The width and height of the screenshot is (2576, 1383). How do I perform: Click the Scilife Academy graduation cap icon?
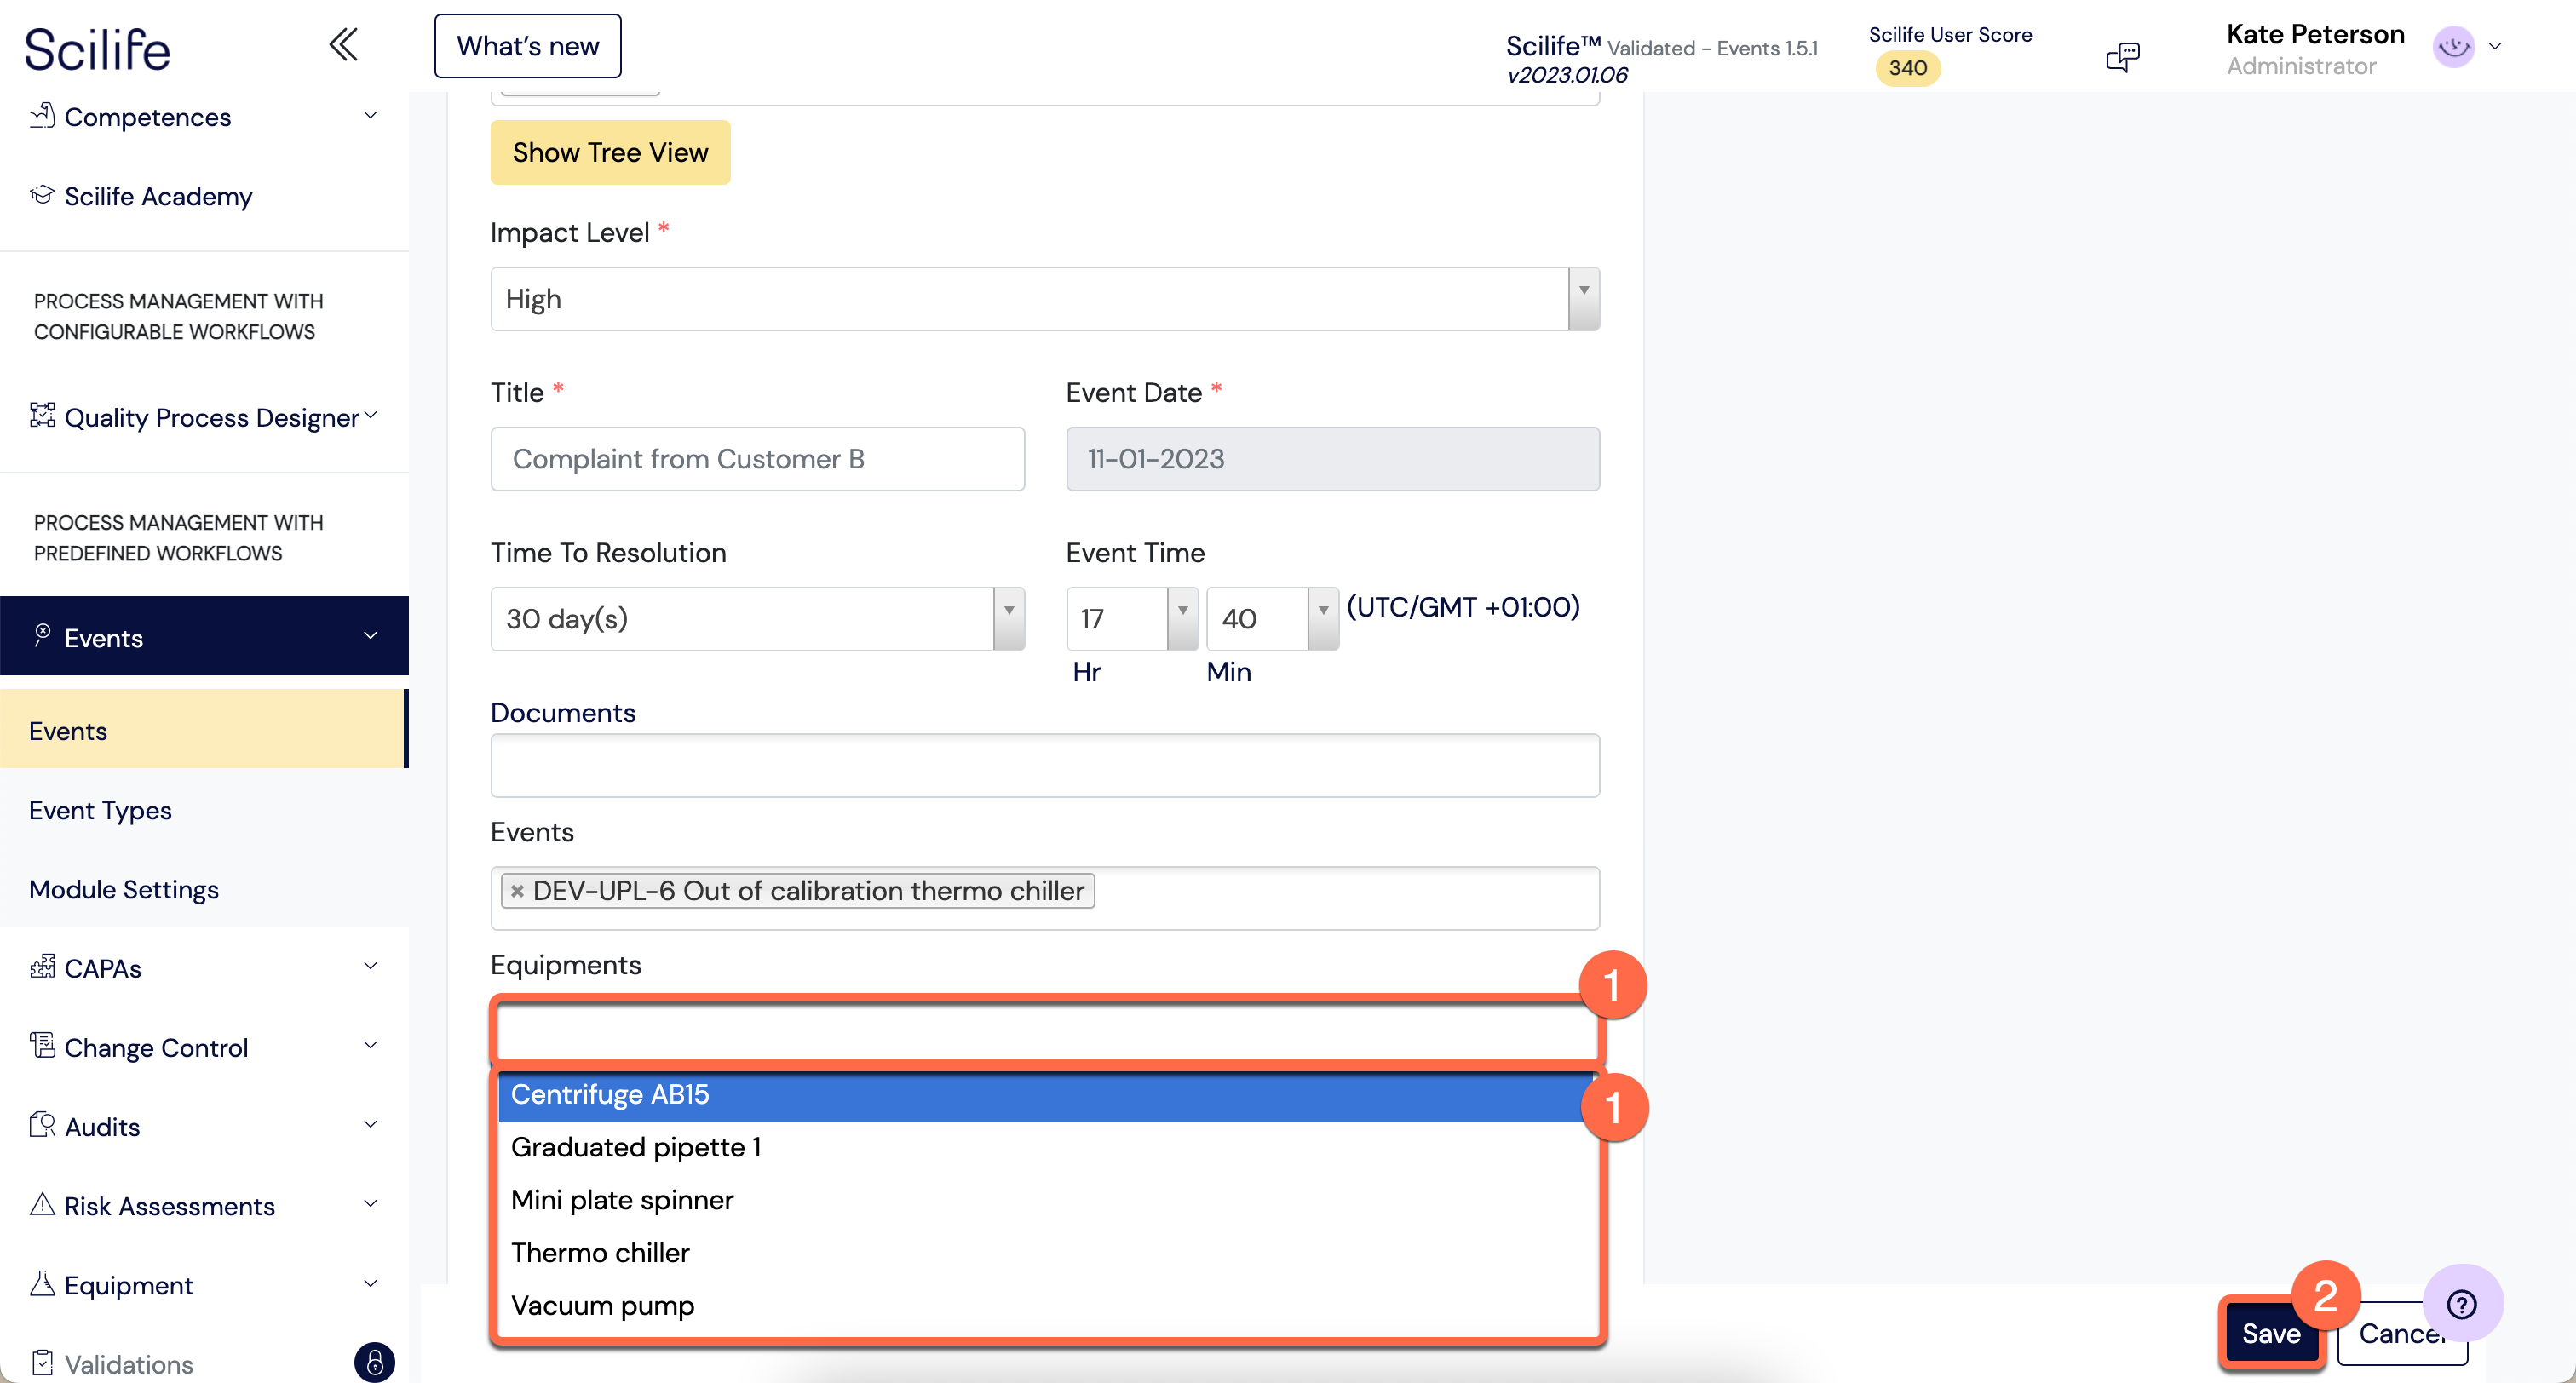click(42, 195)
